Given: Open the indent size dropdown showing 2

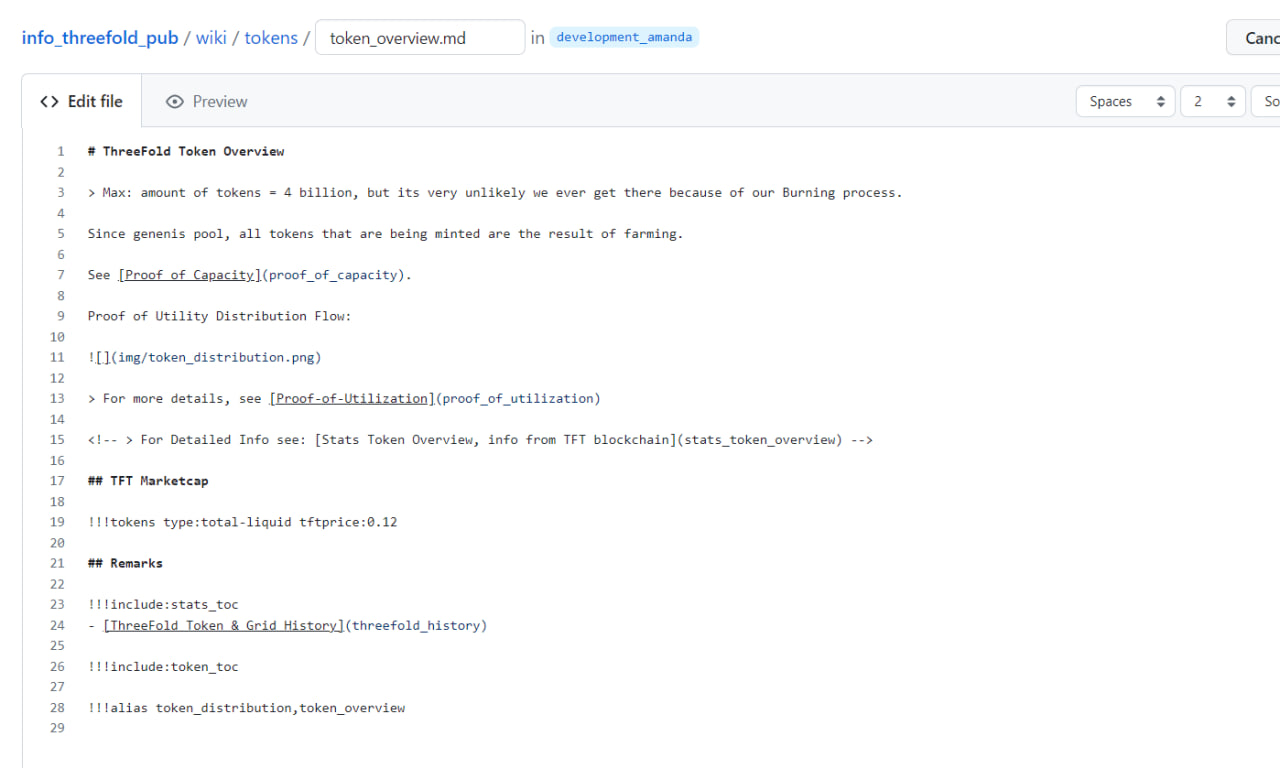Looking at the screenshot, I should tap(1212, 101).
